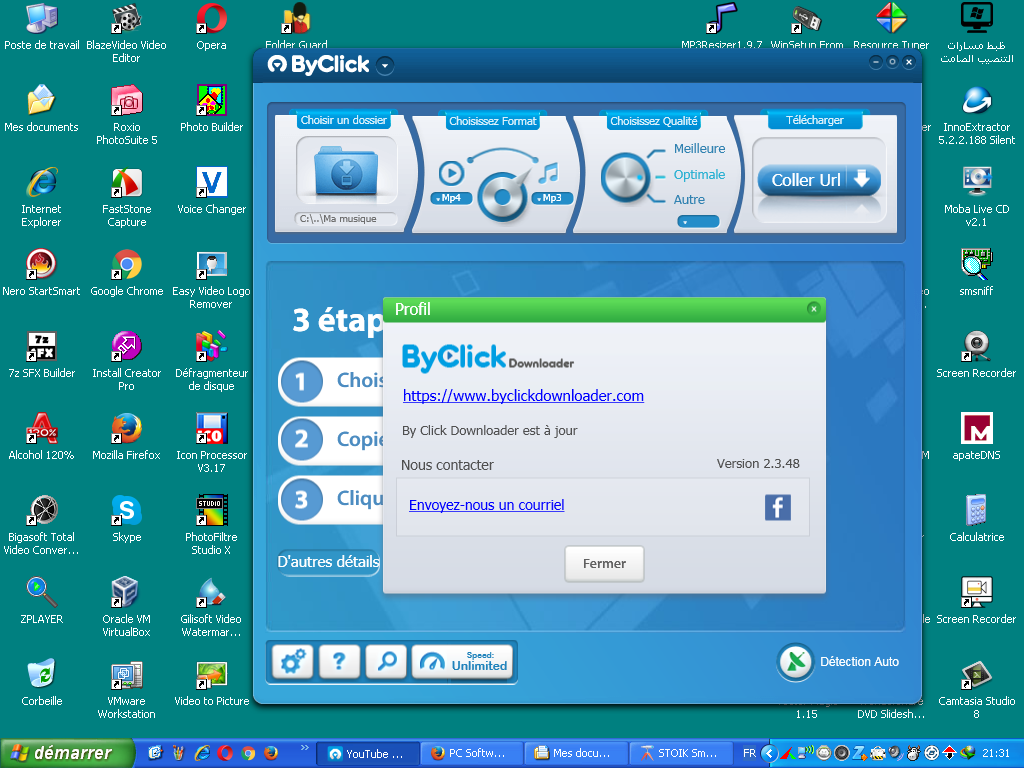Open the Facebook icon in Profil dialog
The width and height of the screenshot is (1024, 768).
778,507
